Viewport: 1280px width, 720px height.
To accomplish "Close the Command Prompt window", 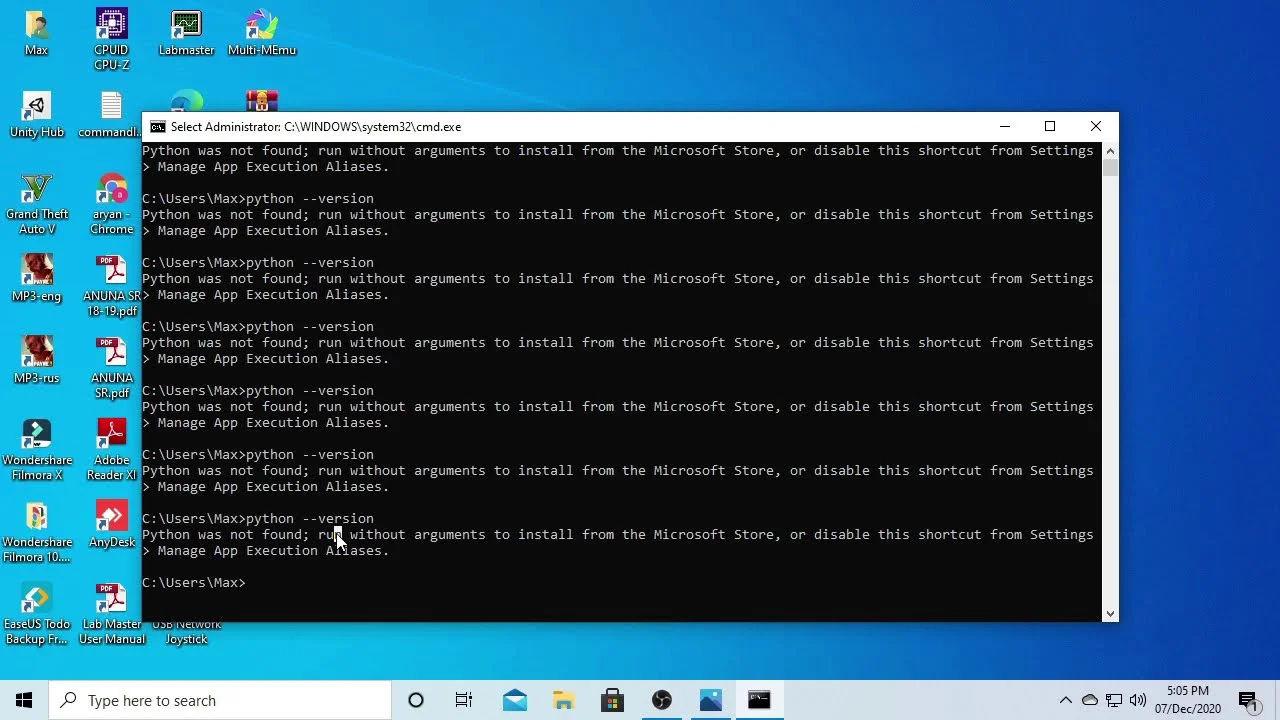I will pos(1096,127).
